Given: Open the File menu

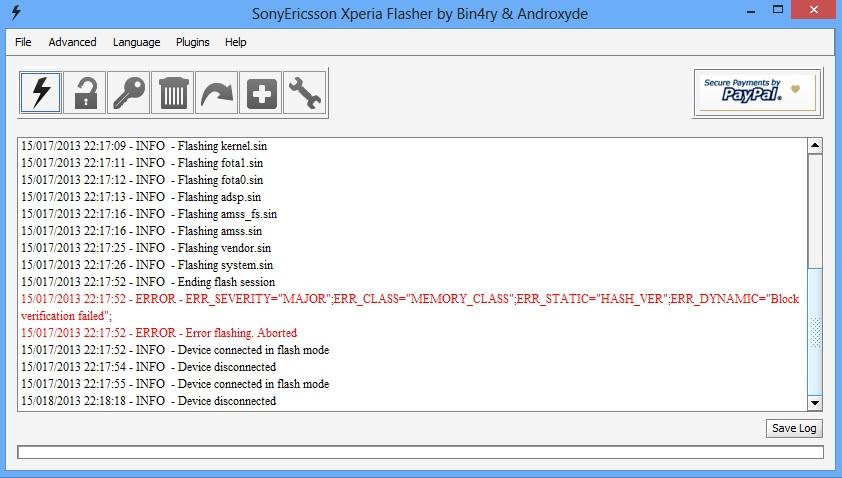Looking at the screenshot, I should click(23, 42).
